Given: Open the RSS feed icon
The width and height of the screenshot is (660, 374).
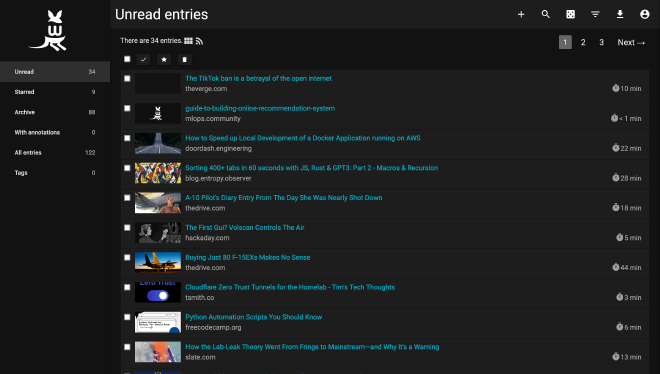Looking at the screenshot, I should point(200,41).
